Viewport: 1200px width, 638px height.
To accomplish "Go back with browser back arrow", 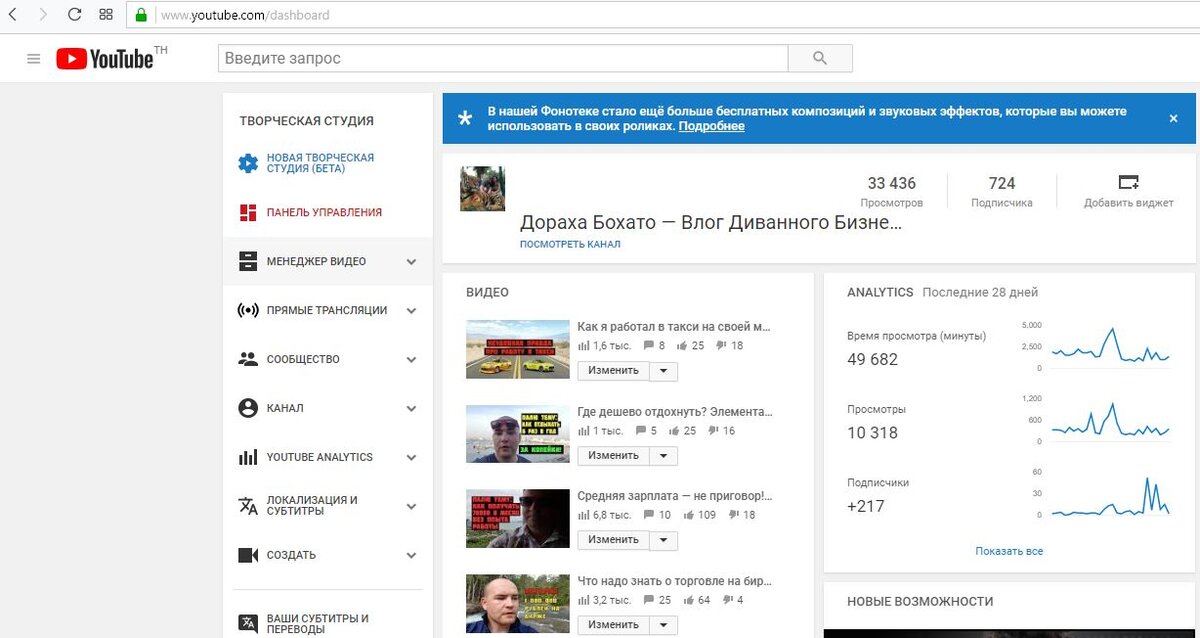I will coord(13,15).
